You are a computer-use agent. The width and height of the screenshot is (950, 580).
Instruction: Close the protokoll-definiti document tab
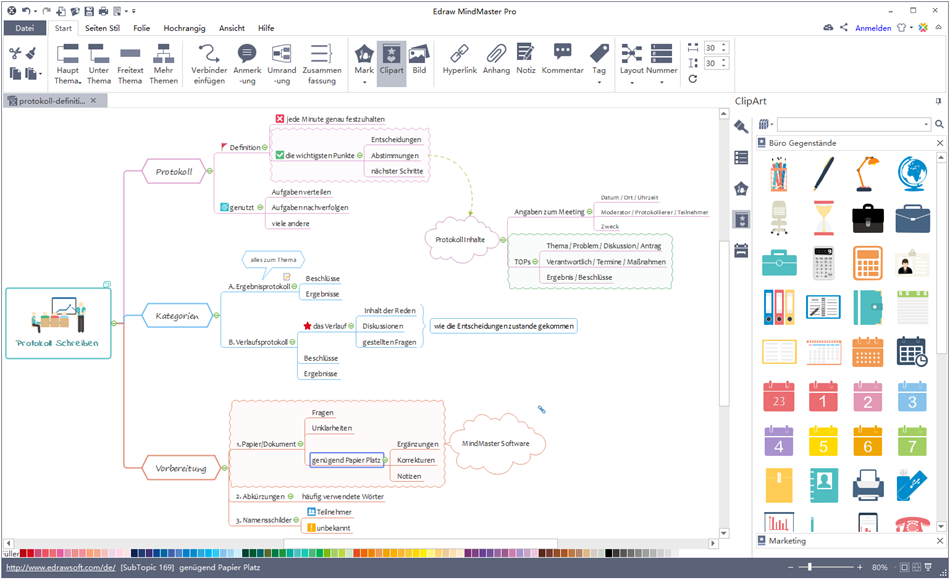tap(93, 101)
